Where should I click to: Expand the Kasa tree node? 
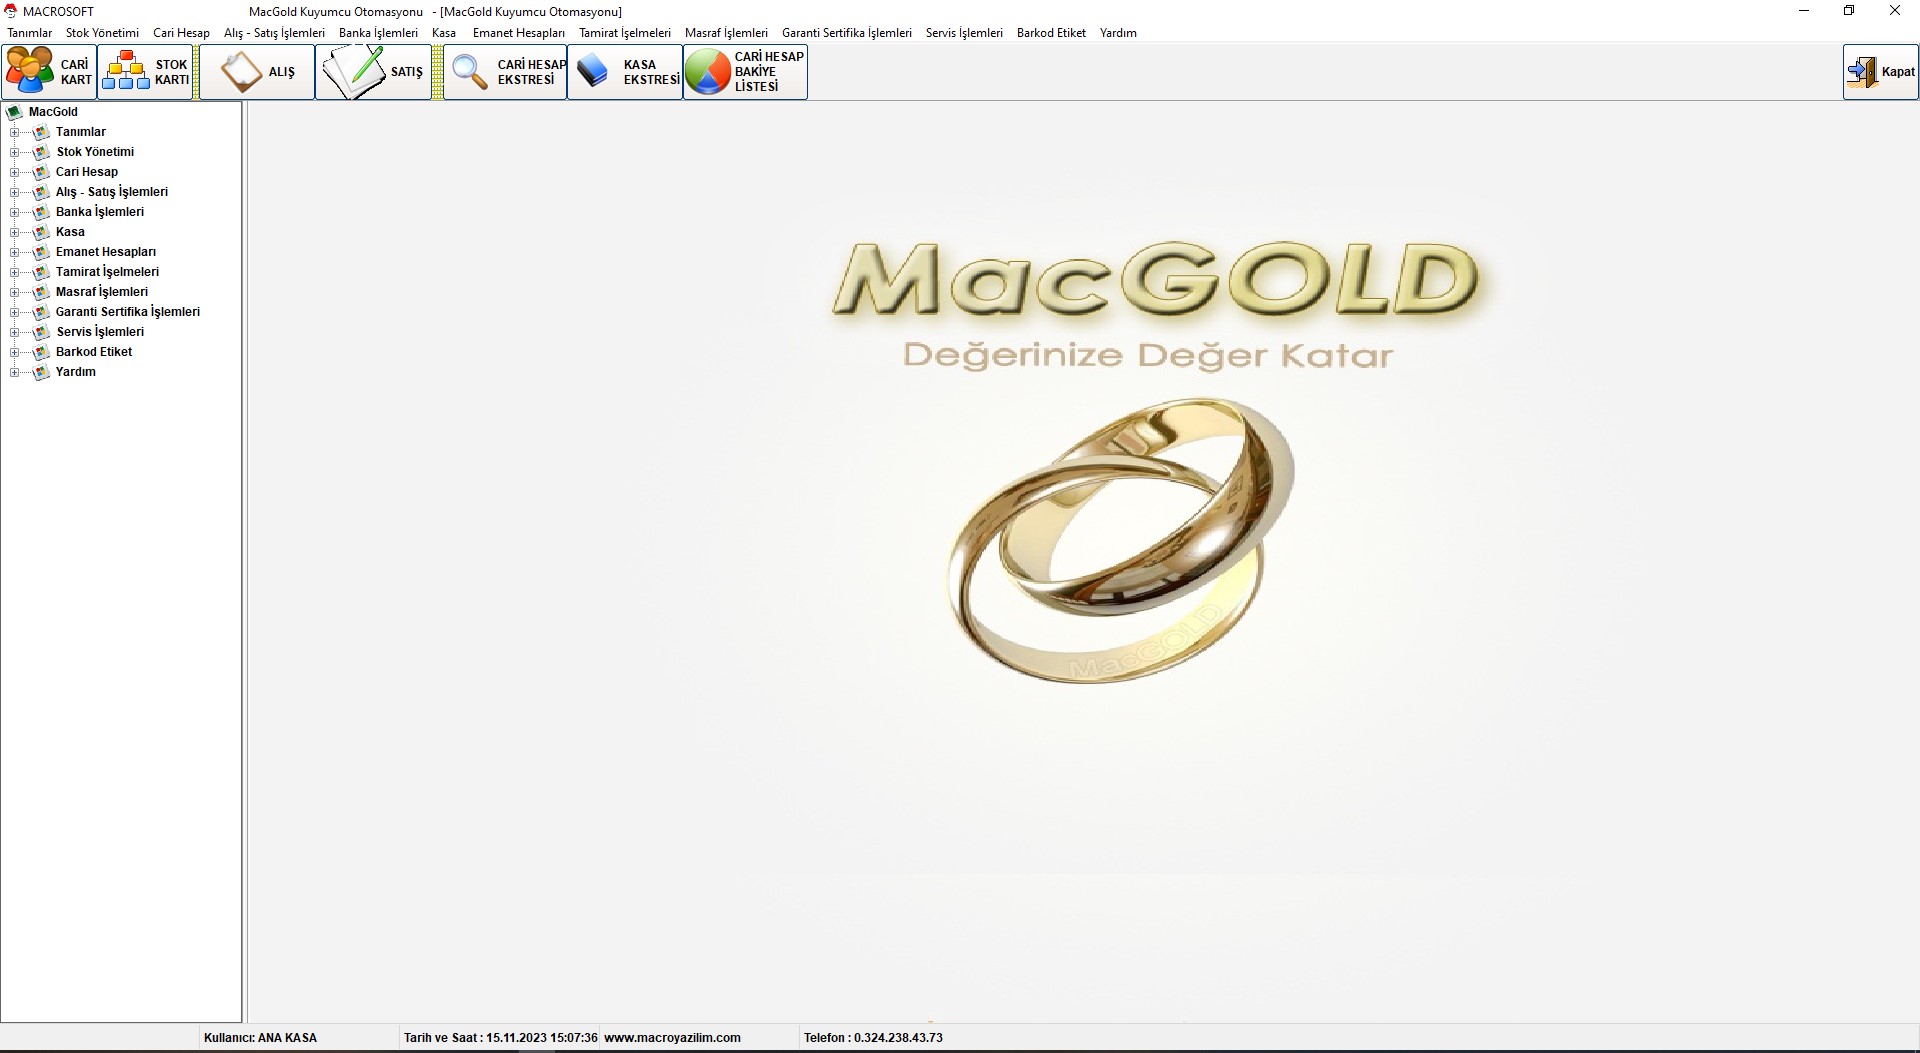click(14, 232)
